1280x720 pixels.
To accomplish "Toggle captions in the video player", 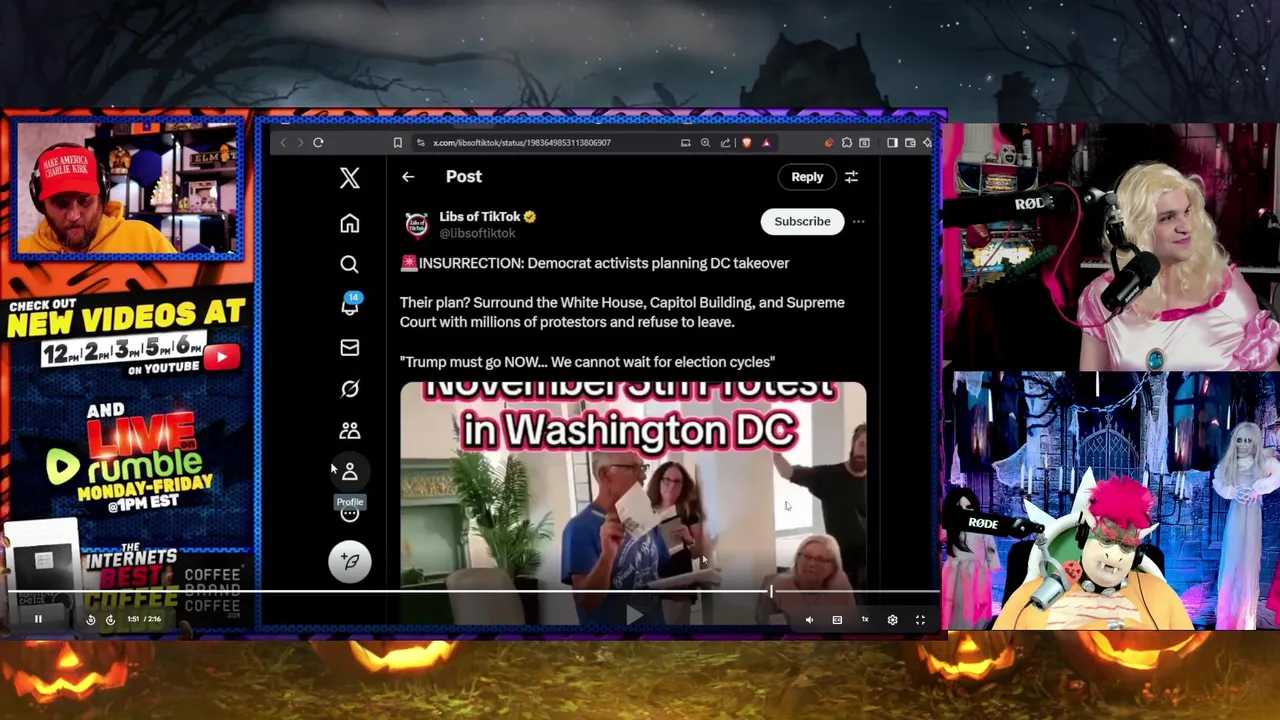I will pos(837,620).
